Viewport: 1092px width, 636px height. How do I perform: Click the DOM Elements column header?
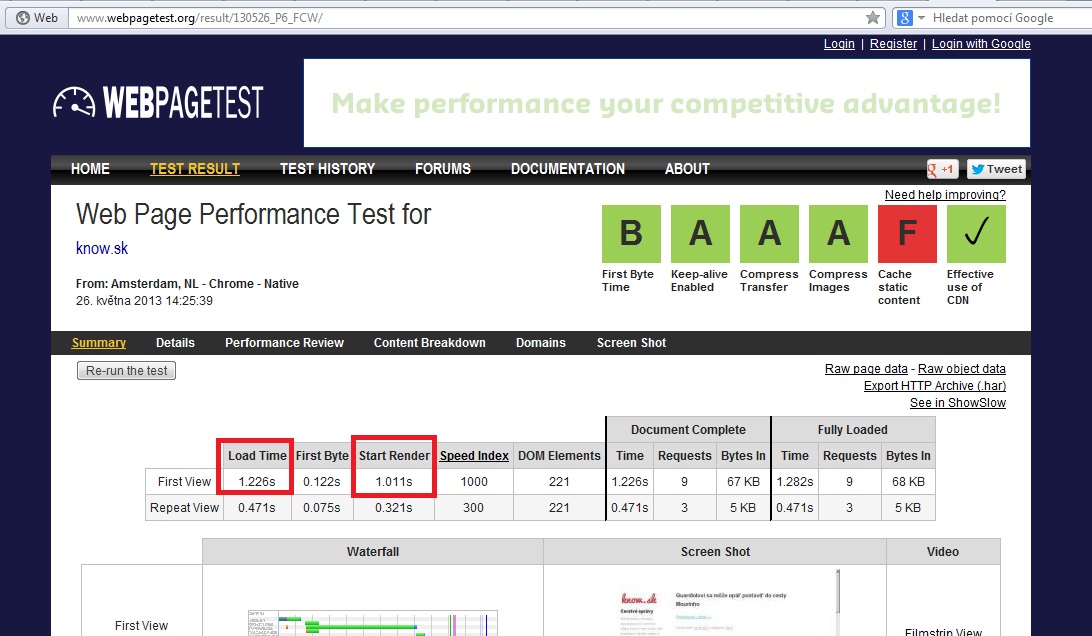pyautogui.click(x=559, y=456)
